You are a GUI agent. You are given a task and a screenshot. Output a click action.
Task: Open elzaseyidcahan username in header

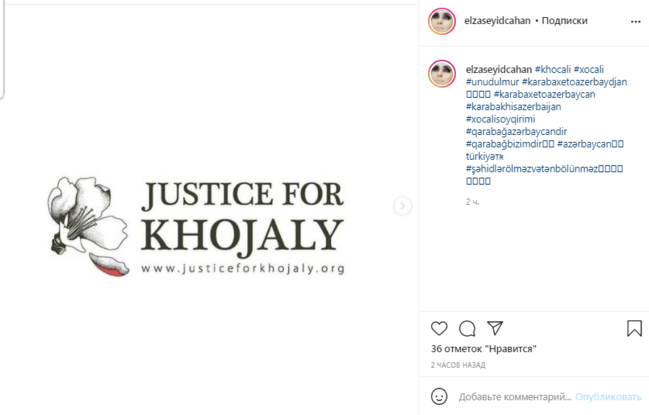click(x=497, y=21)
